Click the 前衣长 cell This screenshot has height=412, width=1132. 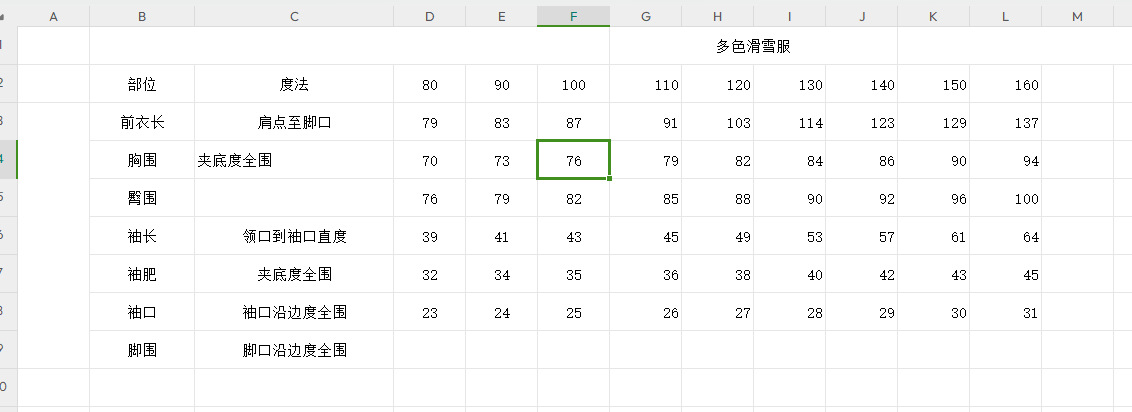coord(142,123)
